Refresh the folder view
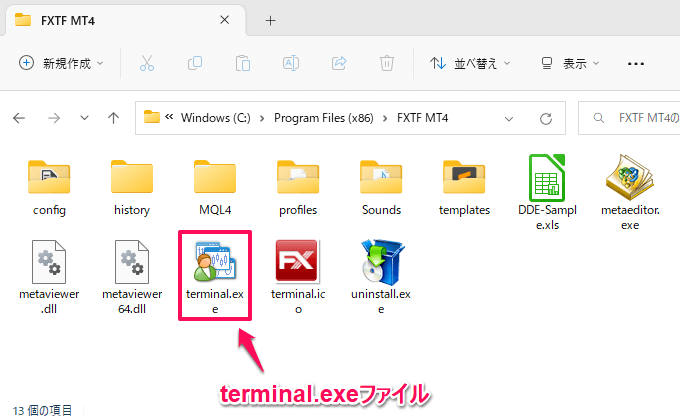Viewport: 680px width, 420px height. pos(546,118)
